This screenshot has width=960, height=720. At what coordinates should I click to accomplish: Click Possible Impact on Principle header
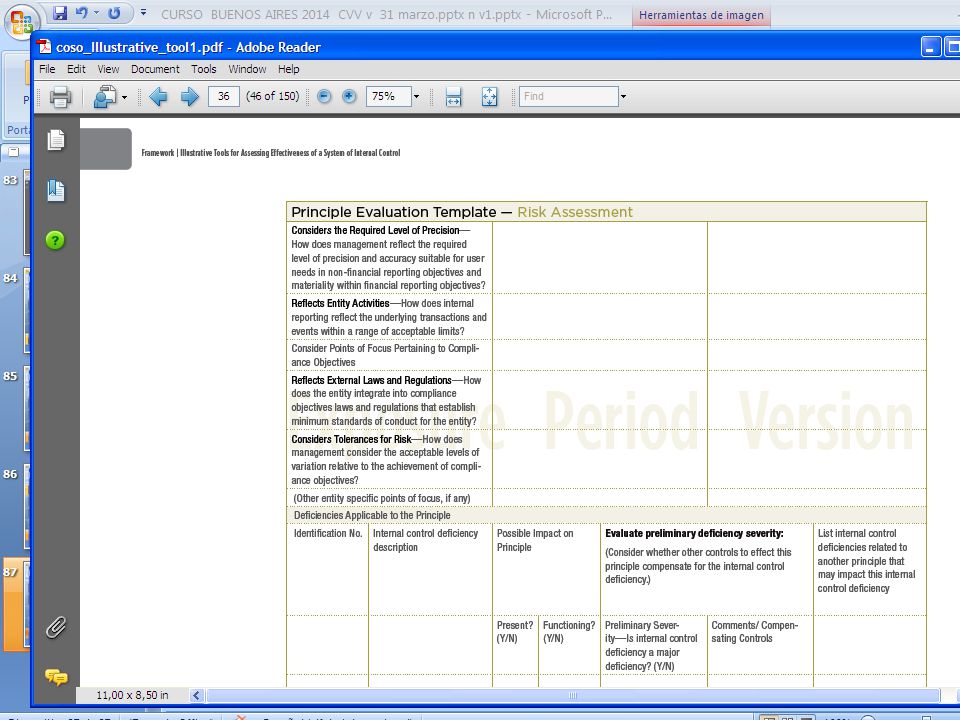(x=535, y=540)
